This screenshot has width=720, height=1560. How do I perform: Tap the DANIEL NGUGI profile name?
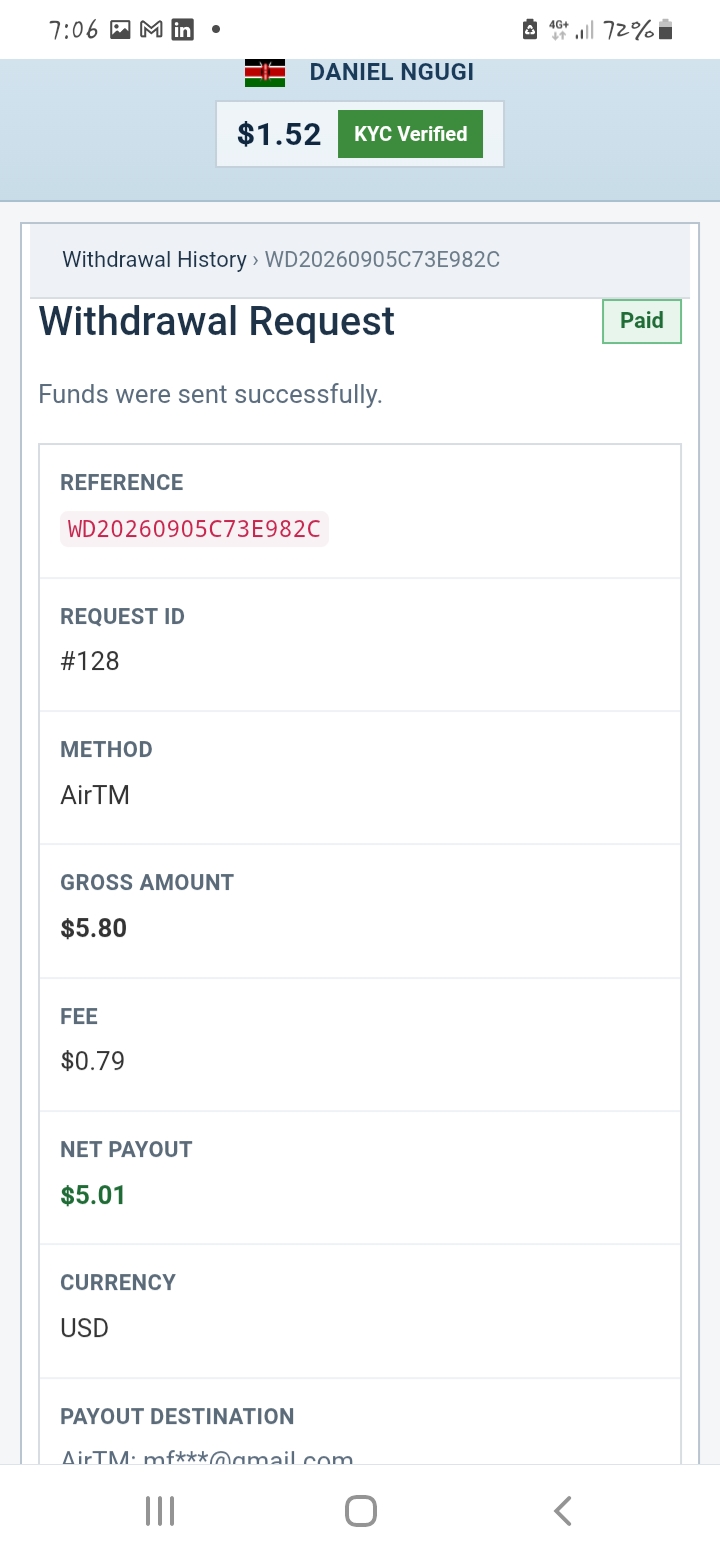[392, 72]
